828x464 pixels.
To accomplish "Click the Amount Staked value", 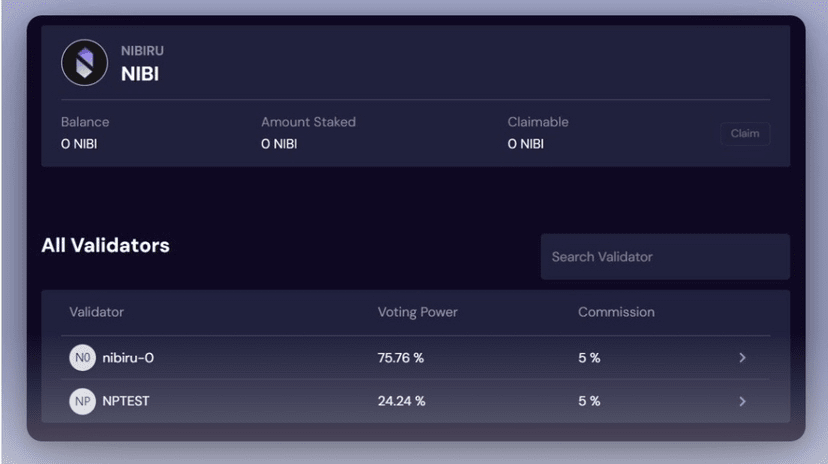I will [279, 144].
